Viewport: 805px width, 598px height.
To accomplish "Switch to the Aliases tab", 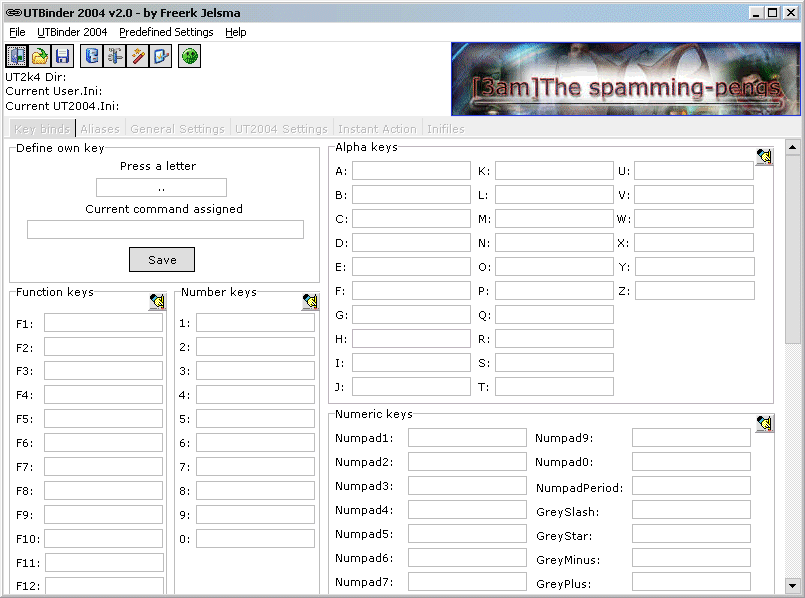I will (x=100, y=129).
